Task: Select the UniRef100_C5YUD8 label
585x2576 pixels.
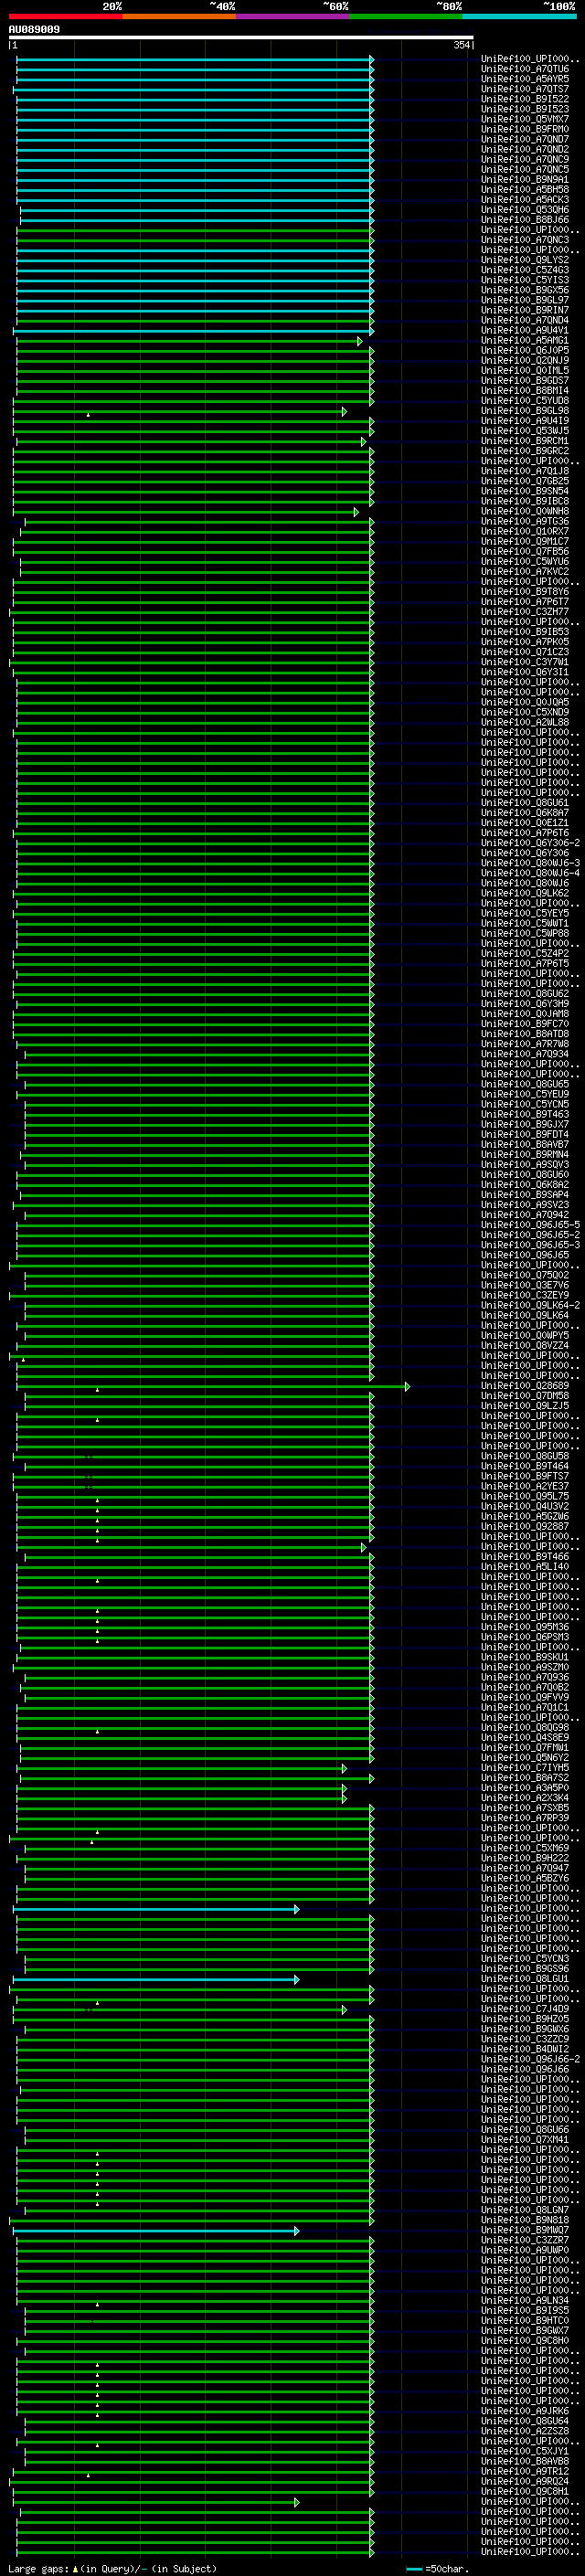Action: tap(525, 401)
